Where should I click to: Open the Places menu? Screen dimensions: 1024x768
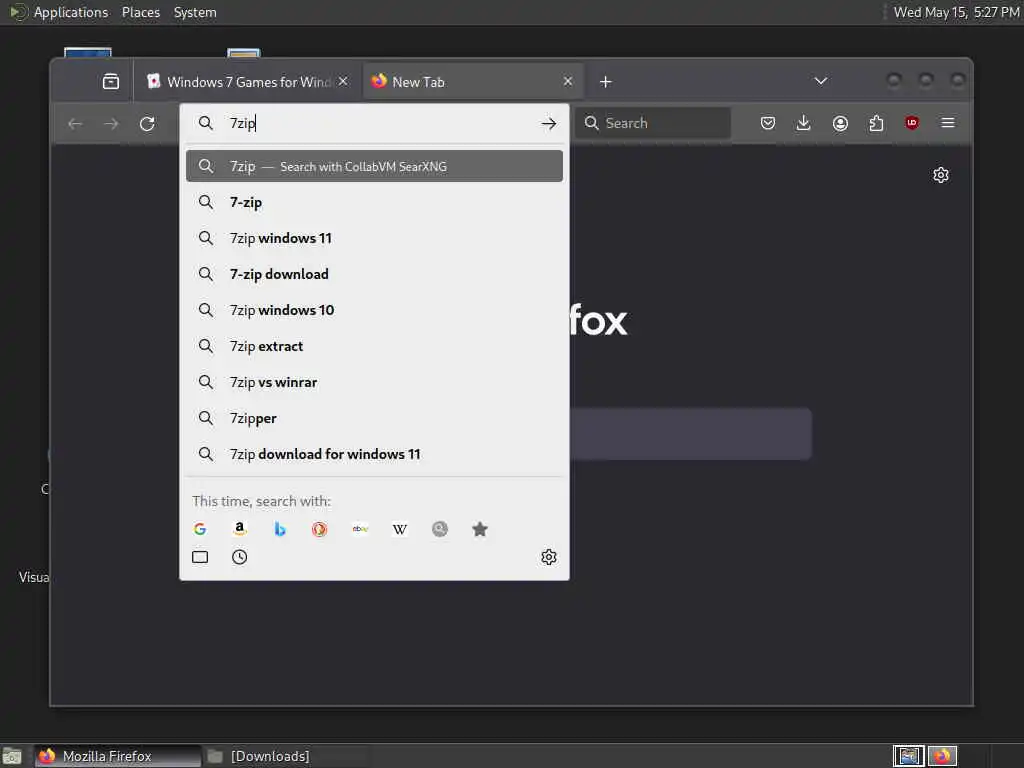pos(141,12)
